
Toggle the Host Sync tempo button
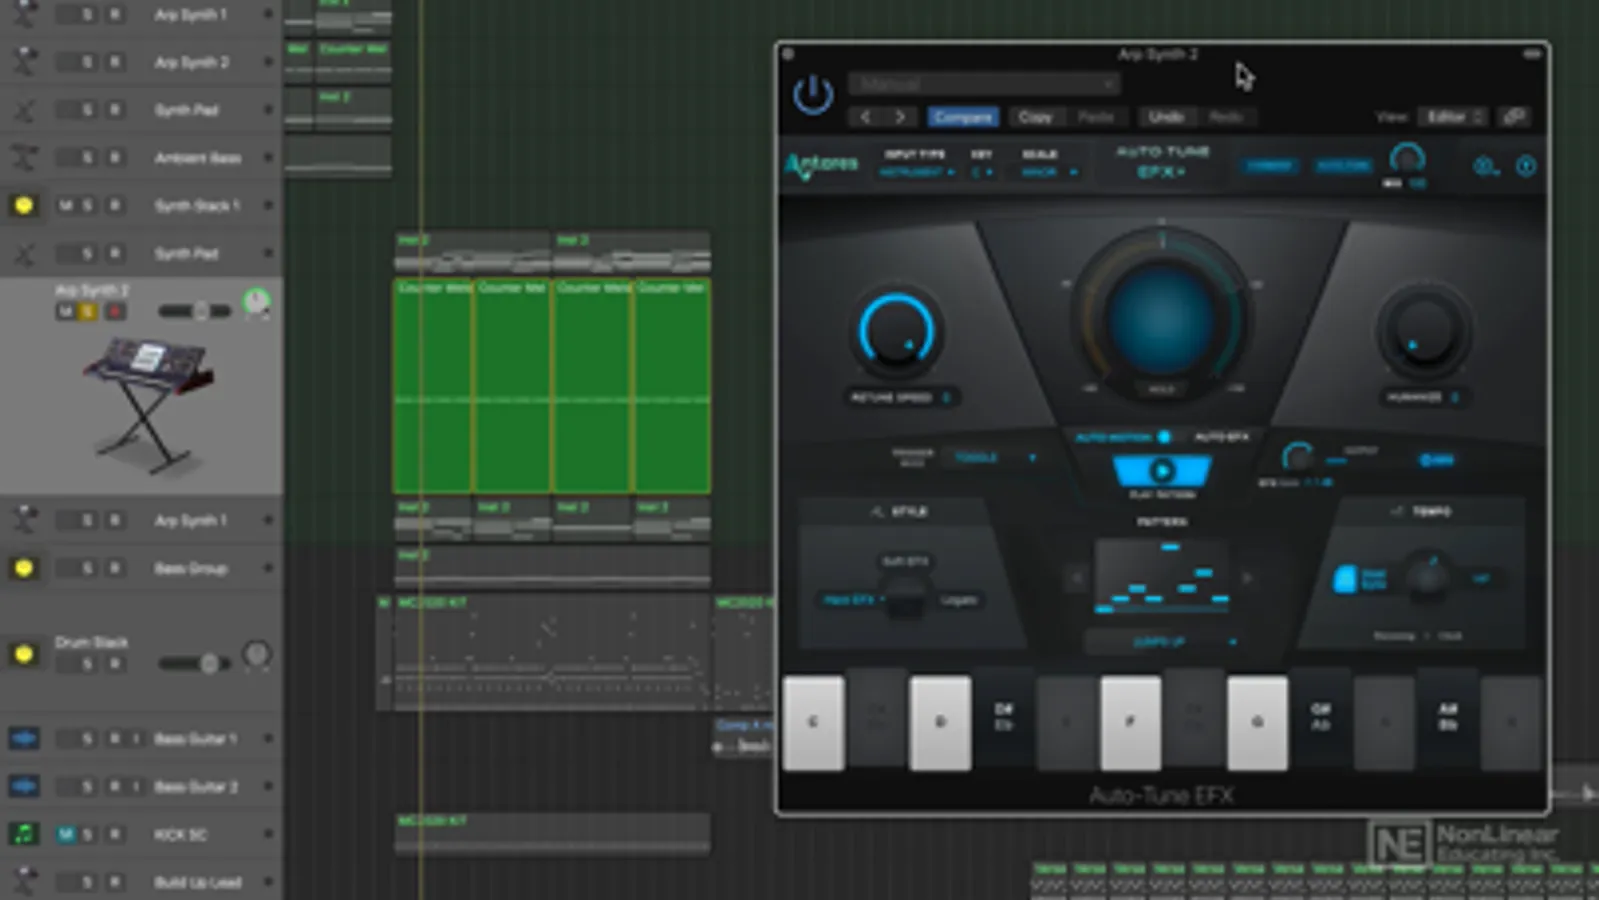(1347, 579)
